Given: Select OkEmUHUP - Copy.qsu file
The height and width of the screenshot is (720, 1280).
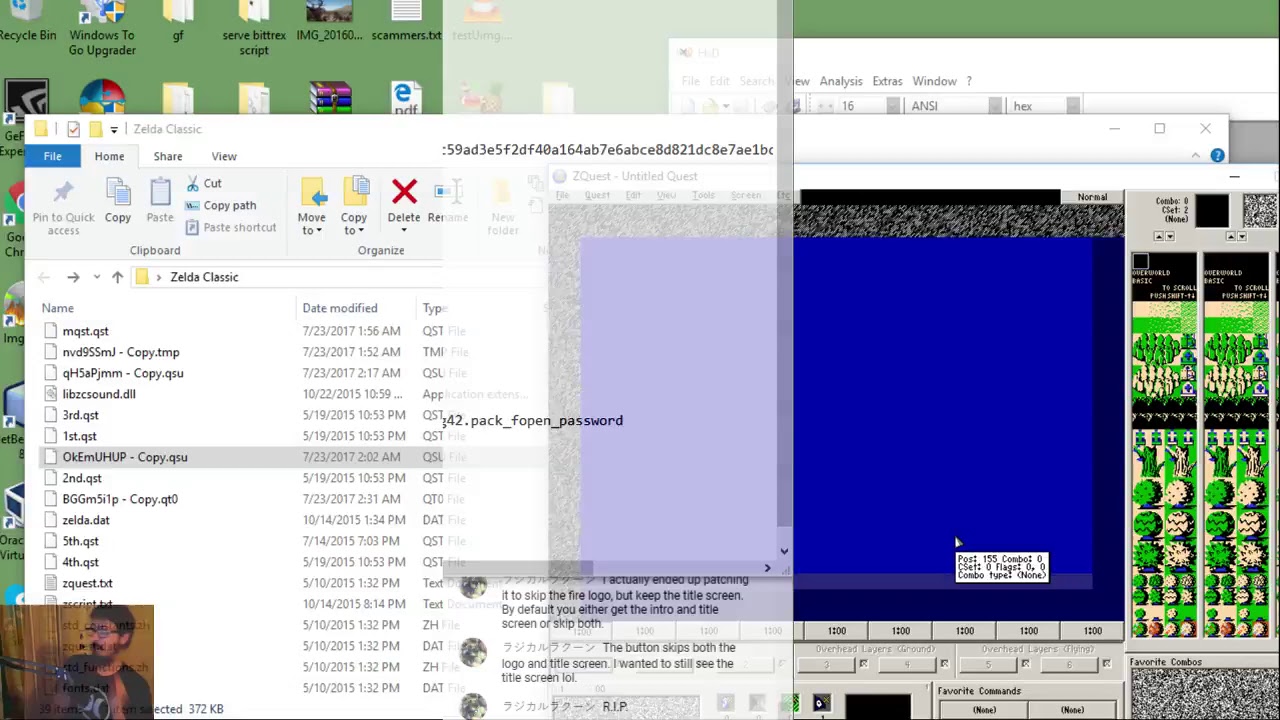Looking at the screenshot, I should (125, 457).
